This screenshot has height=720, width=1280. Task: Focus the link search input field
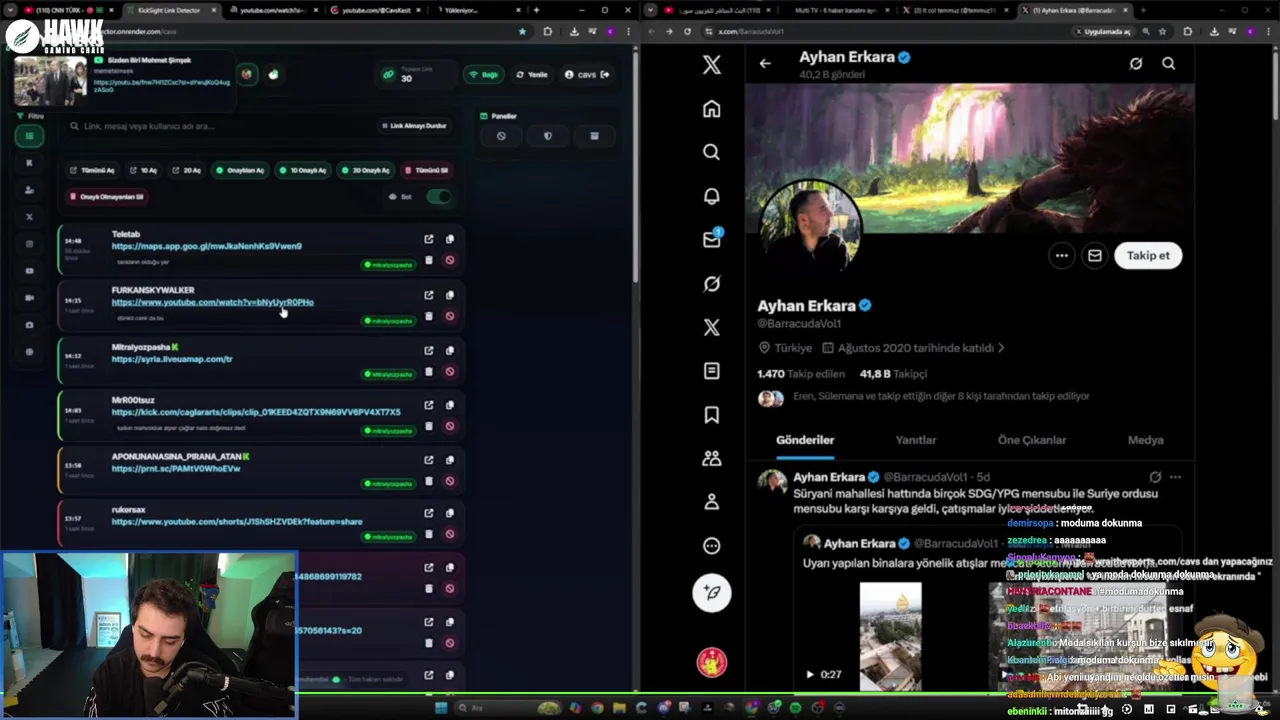[x=220, y=126]
